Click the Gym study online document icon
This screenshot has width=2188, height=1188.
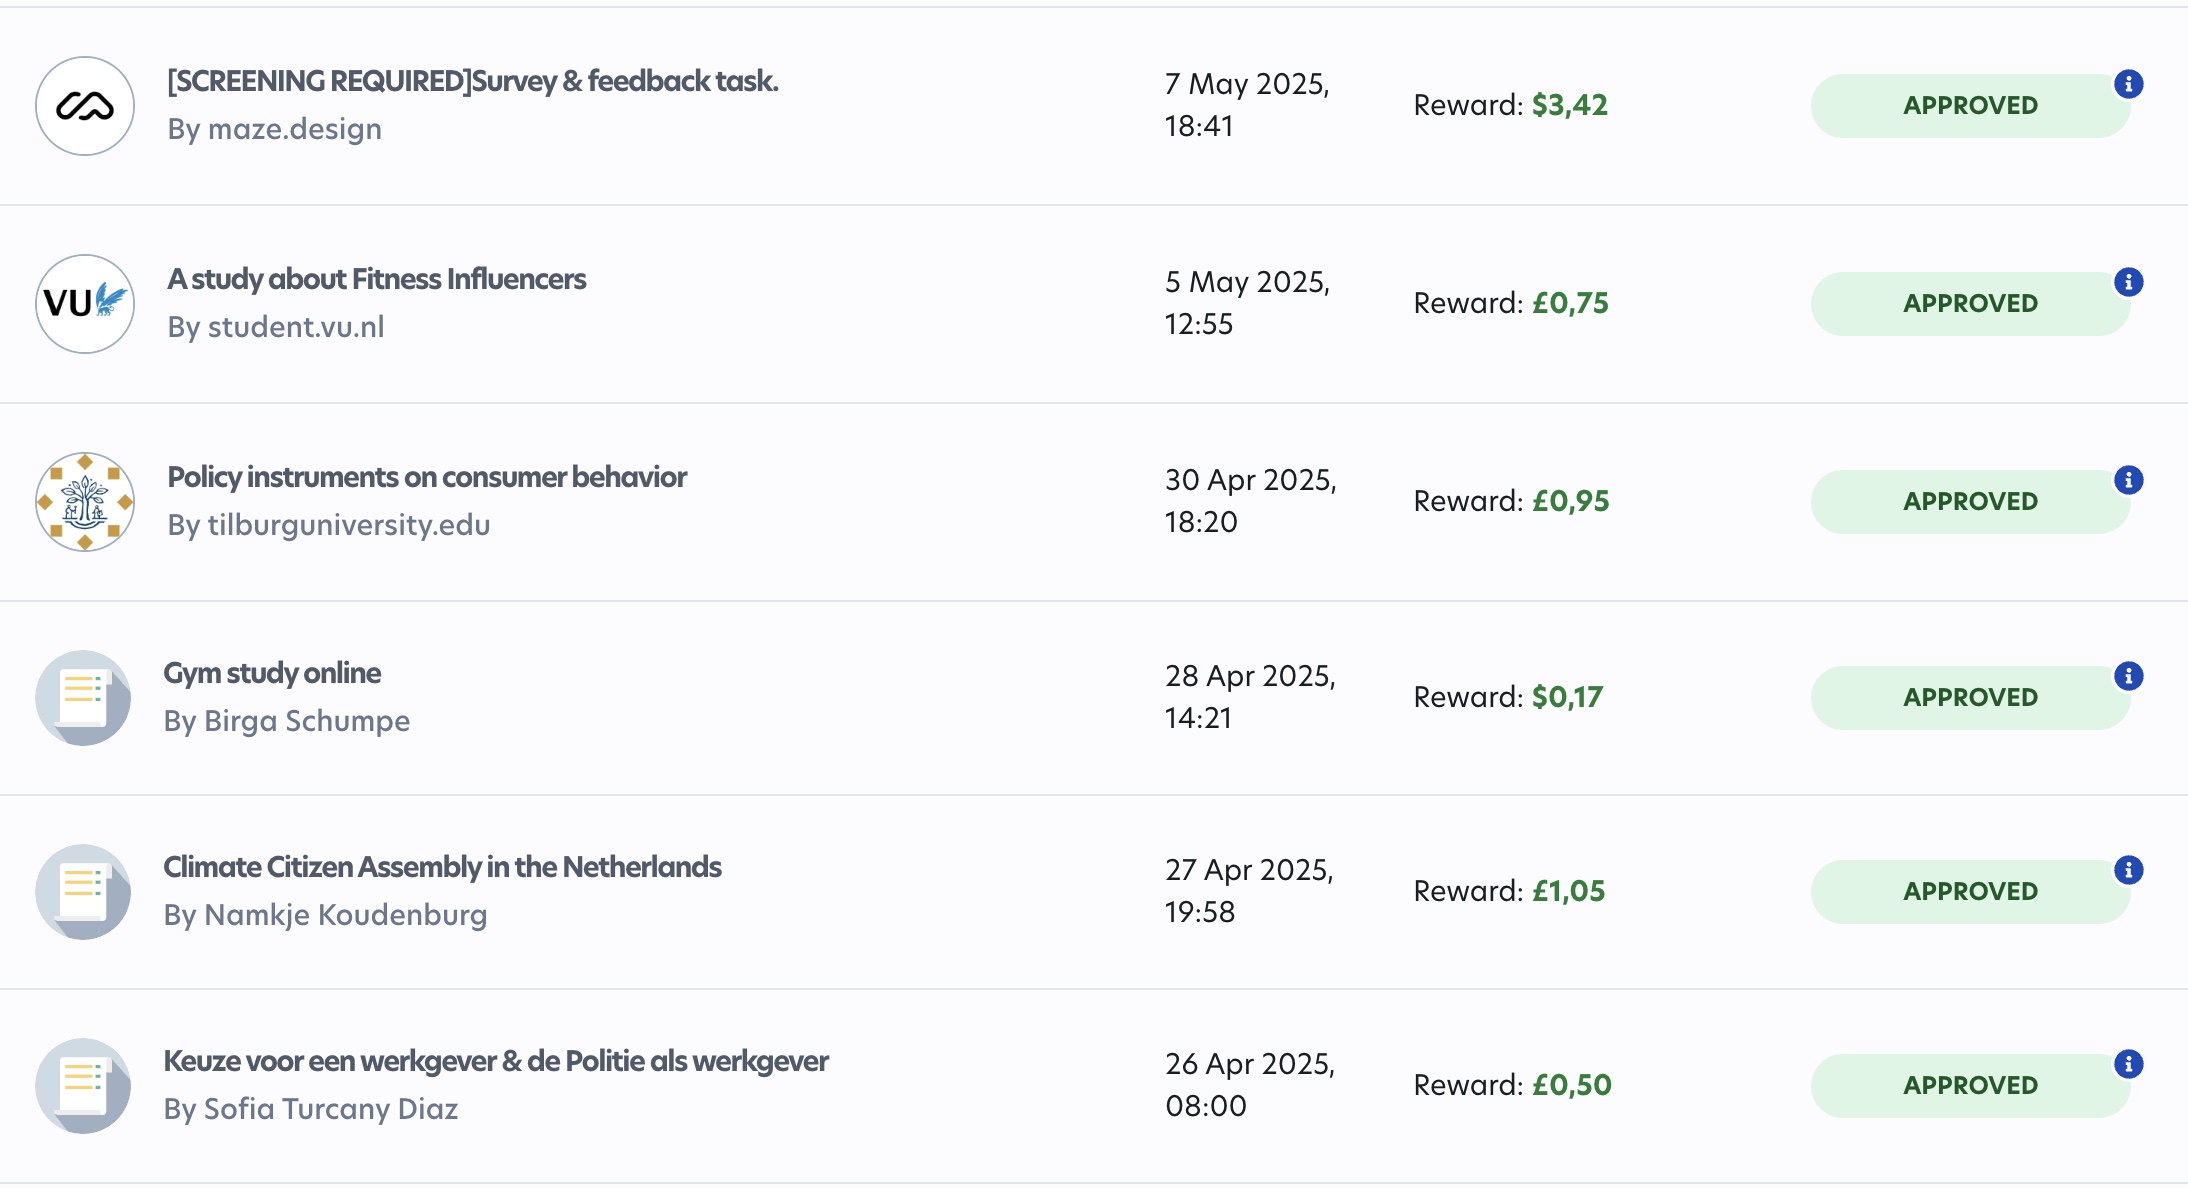click(x=83, y=698)
